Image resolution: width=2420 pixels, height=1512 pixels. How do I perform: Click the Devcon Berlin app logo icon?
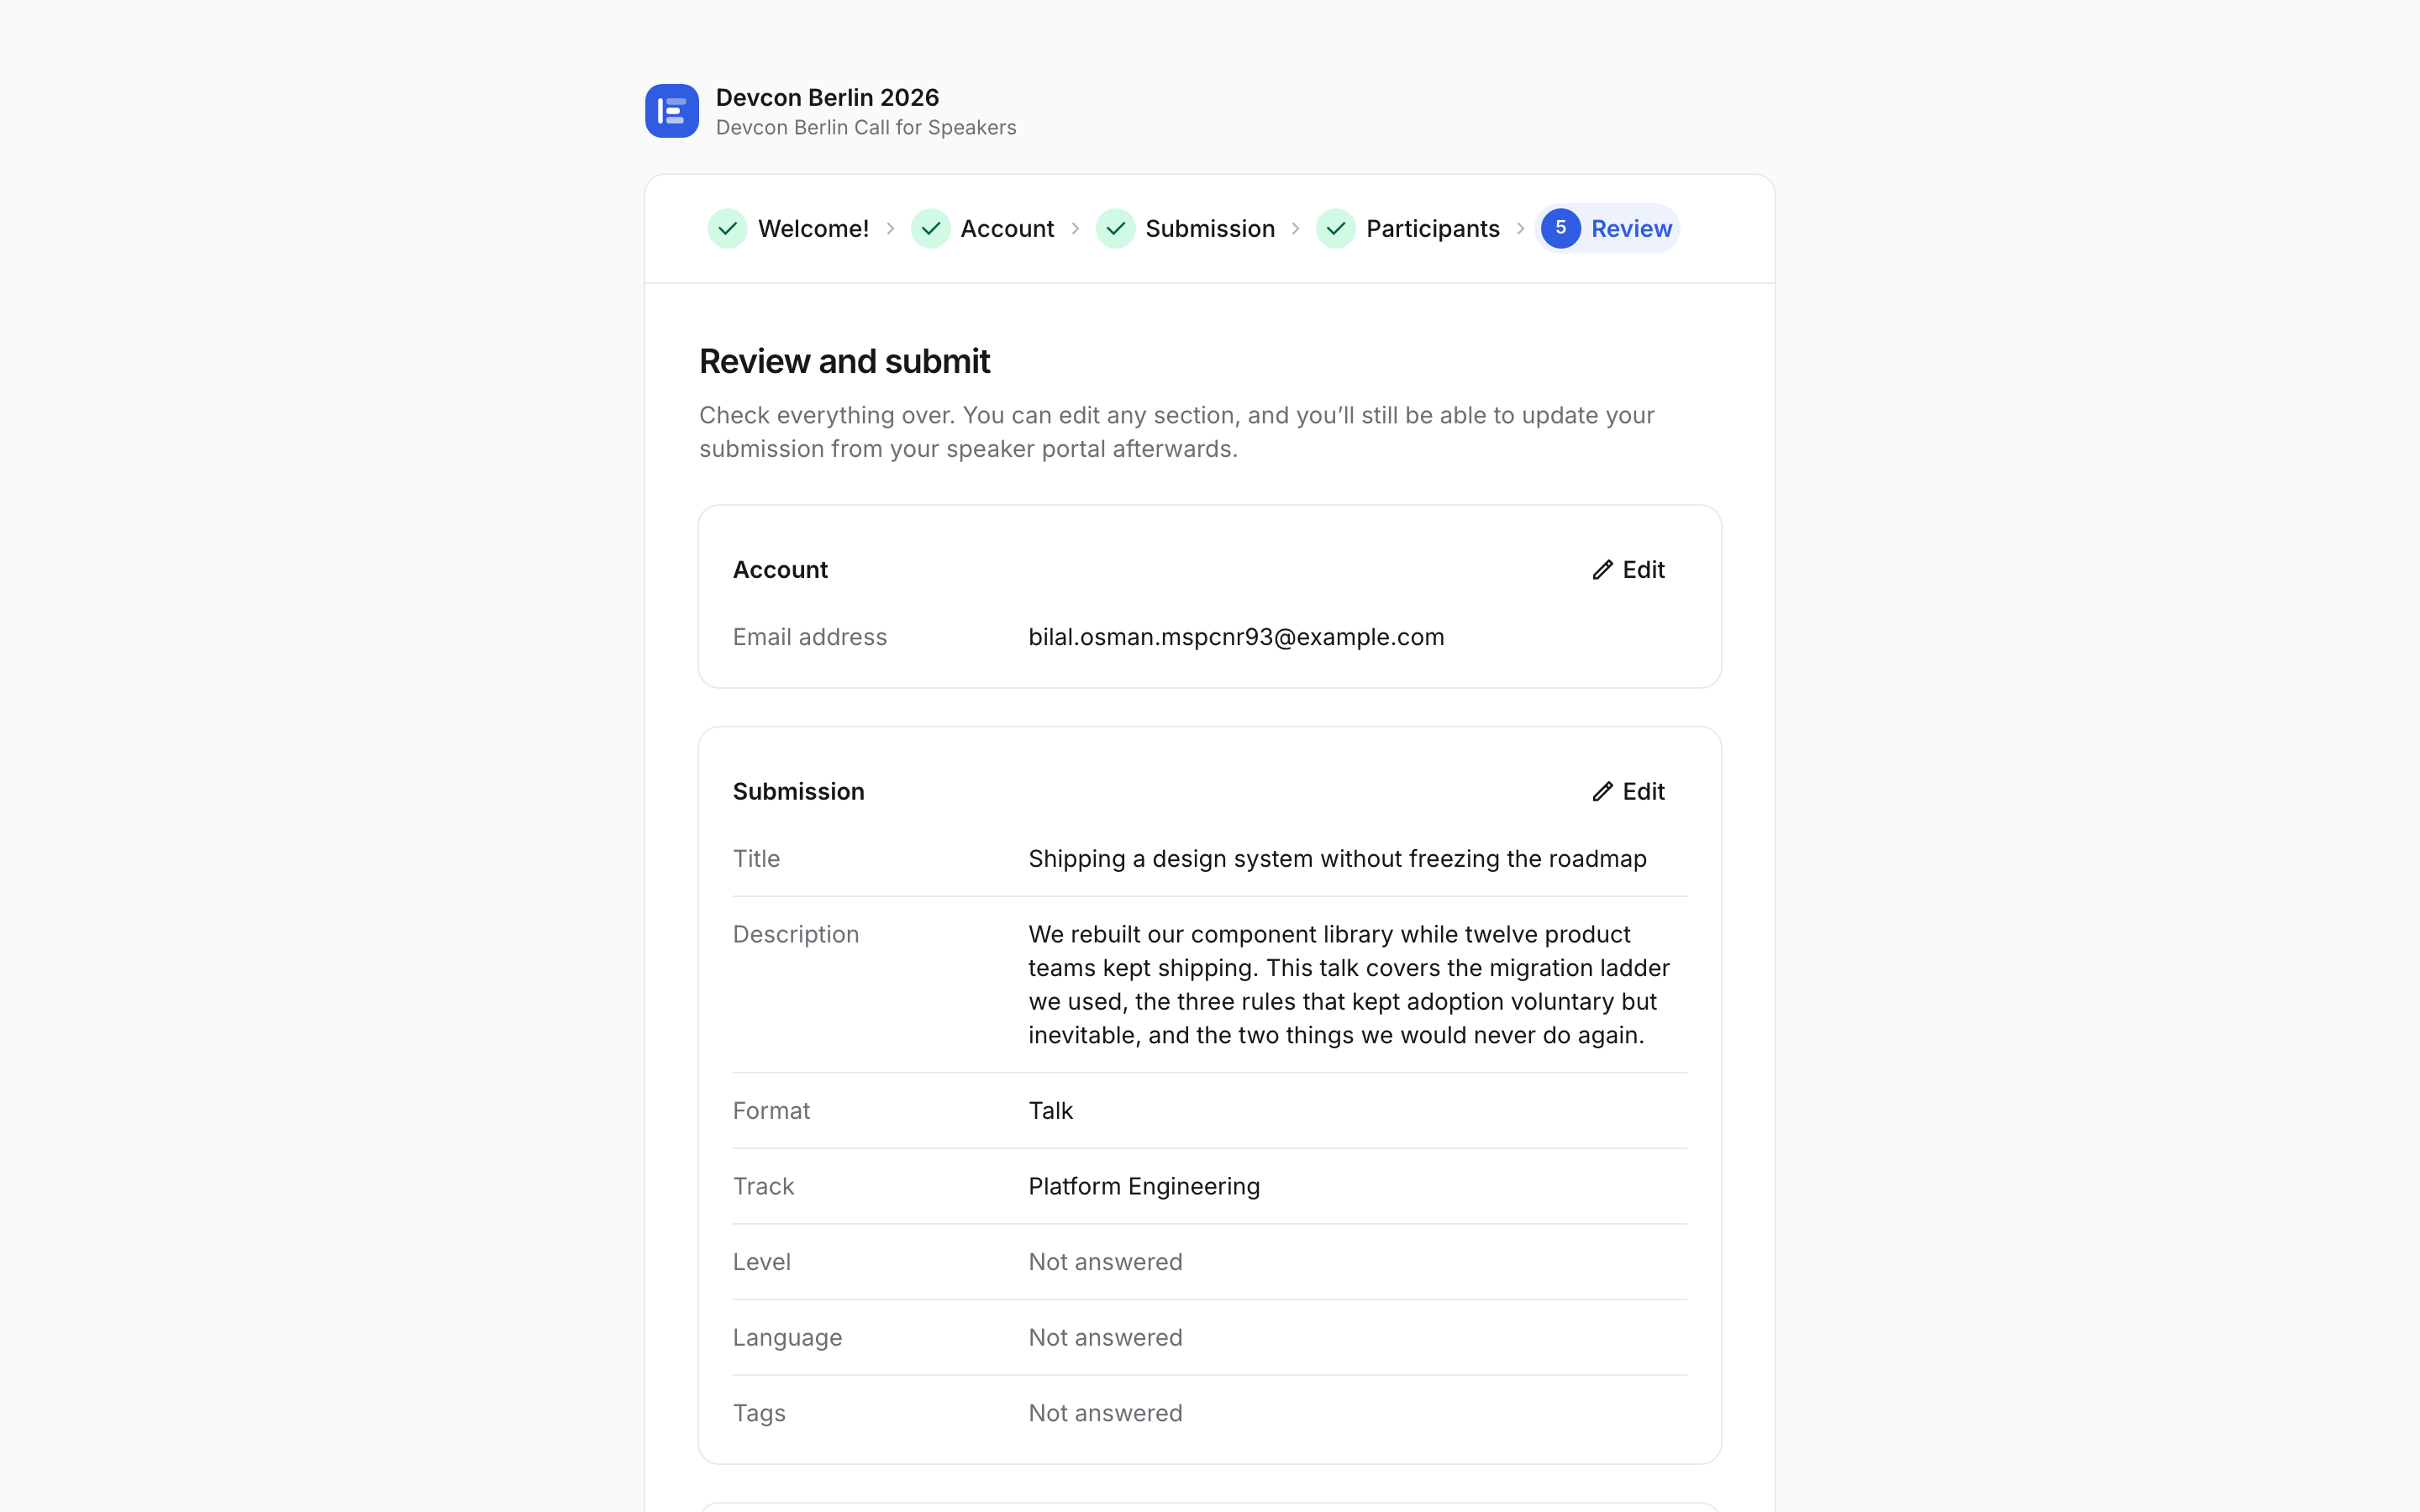point(671,111)
